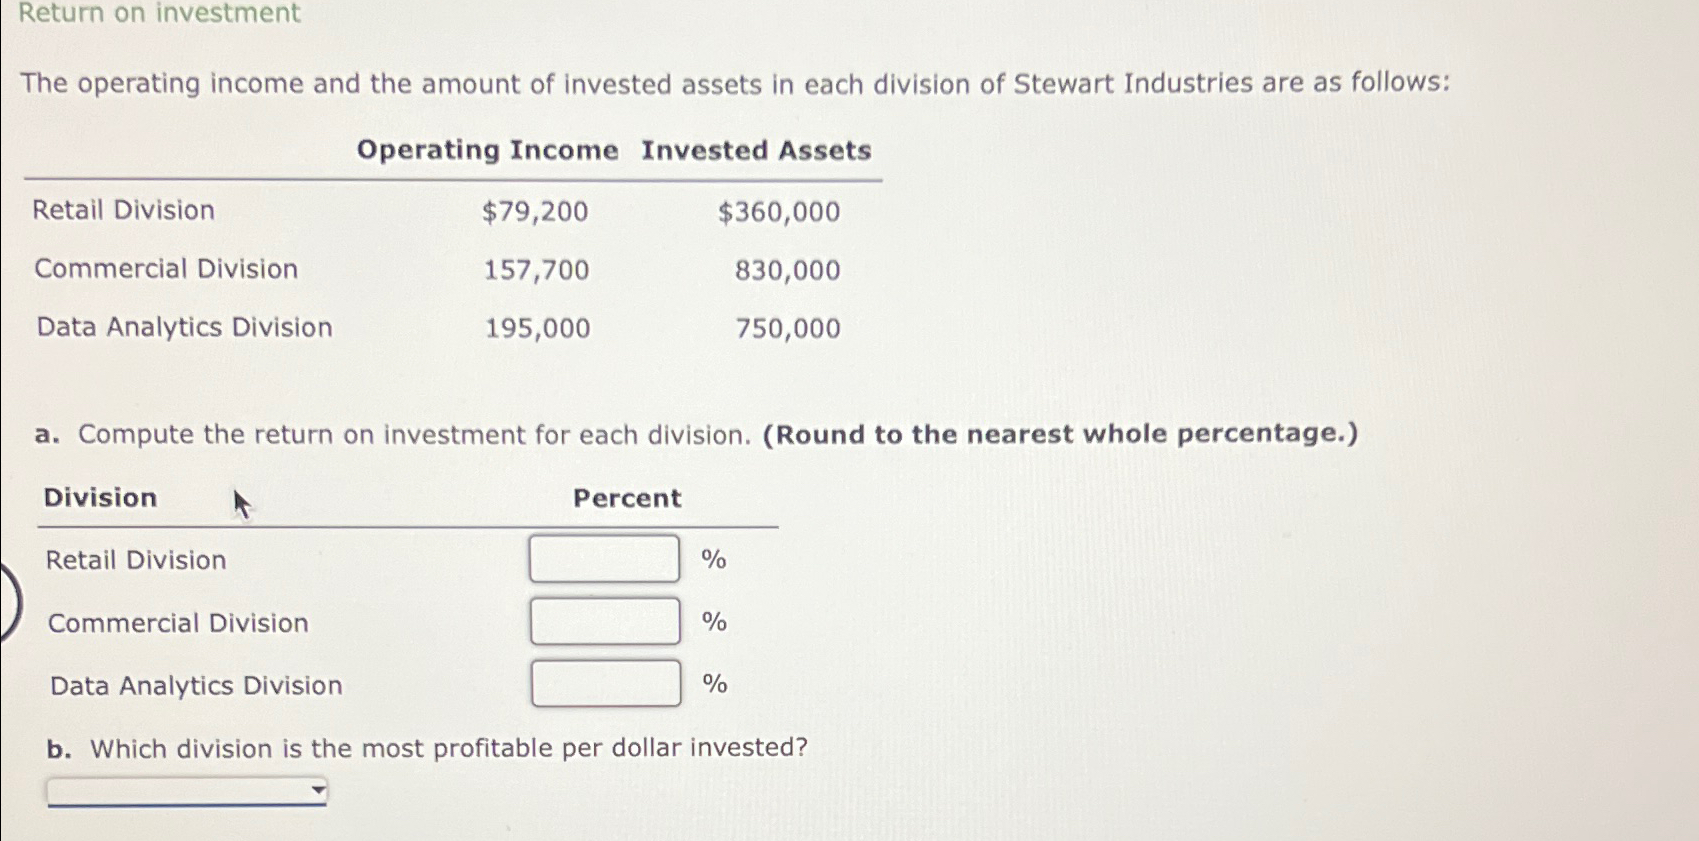Click the 157,700 Commercial Division income value
Screen dimensions: 1699x841
click(x=535, y=269)
